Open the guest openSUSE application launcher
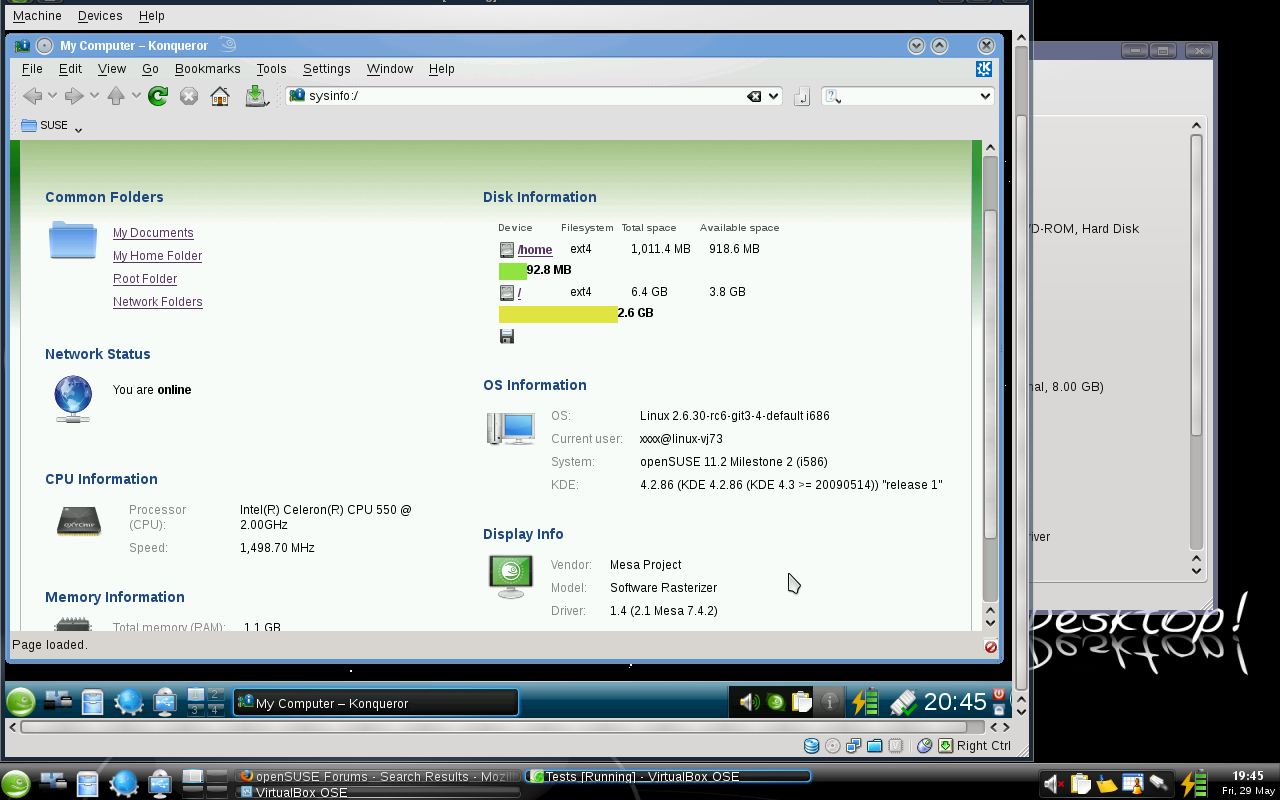The width and height of the screenshot is (1280, 800). [20, 702]
